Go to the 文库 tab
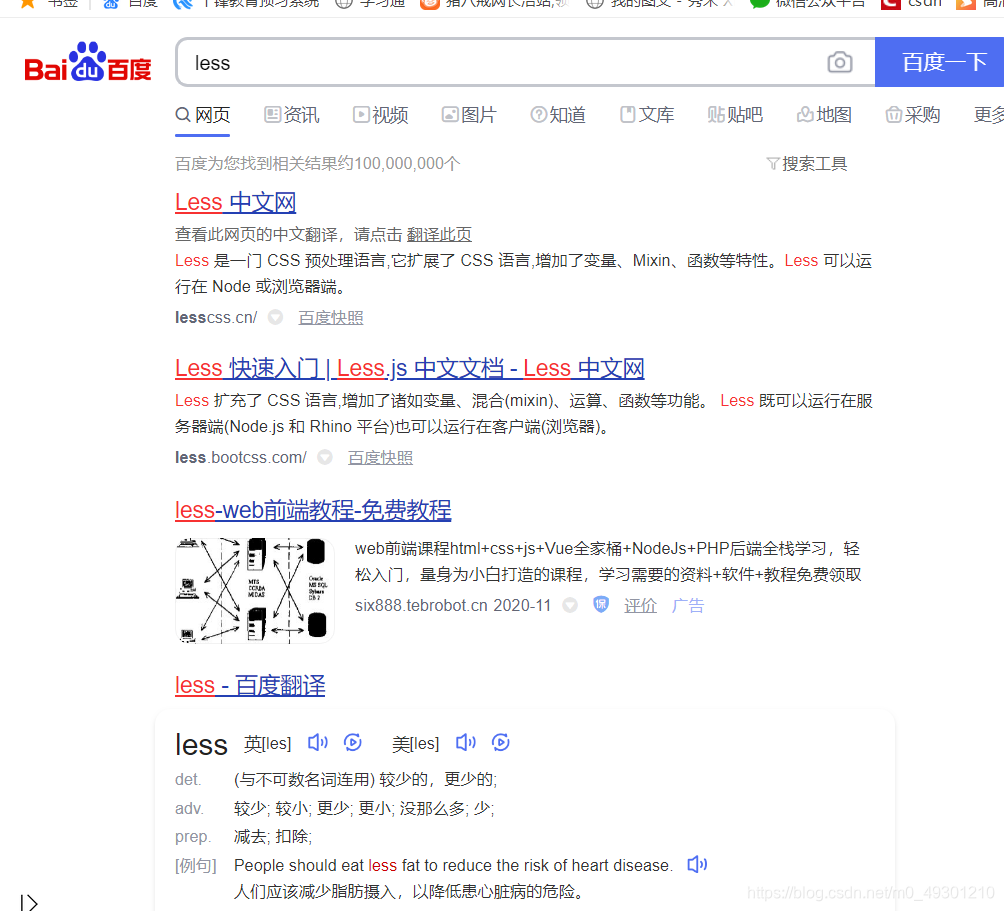1004x911 pixels. (647, 115)
